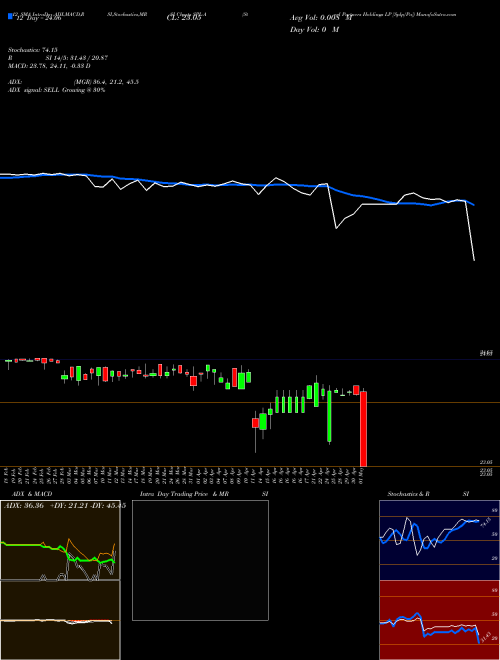Click the 74.13 value label on the Stochastics chart

click(484, 522)
